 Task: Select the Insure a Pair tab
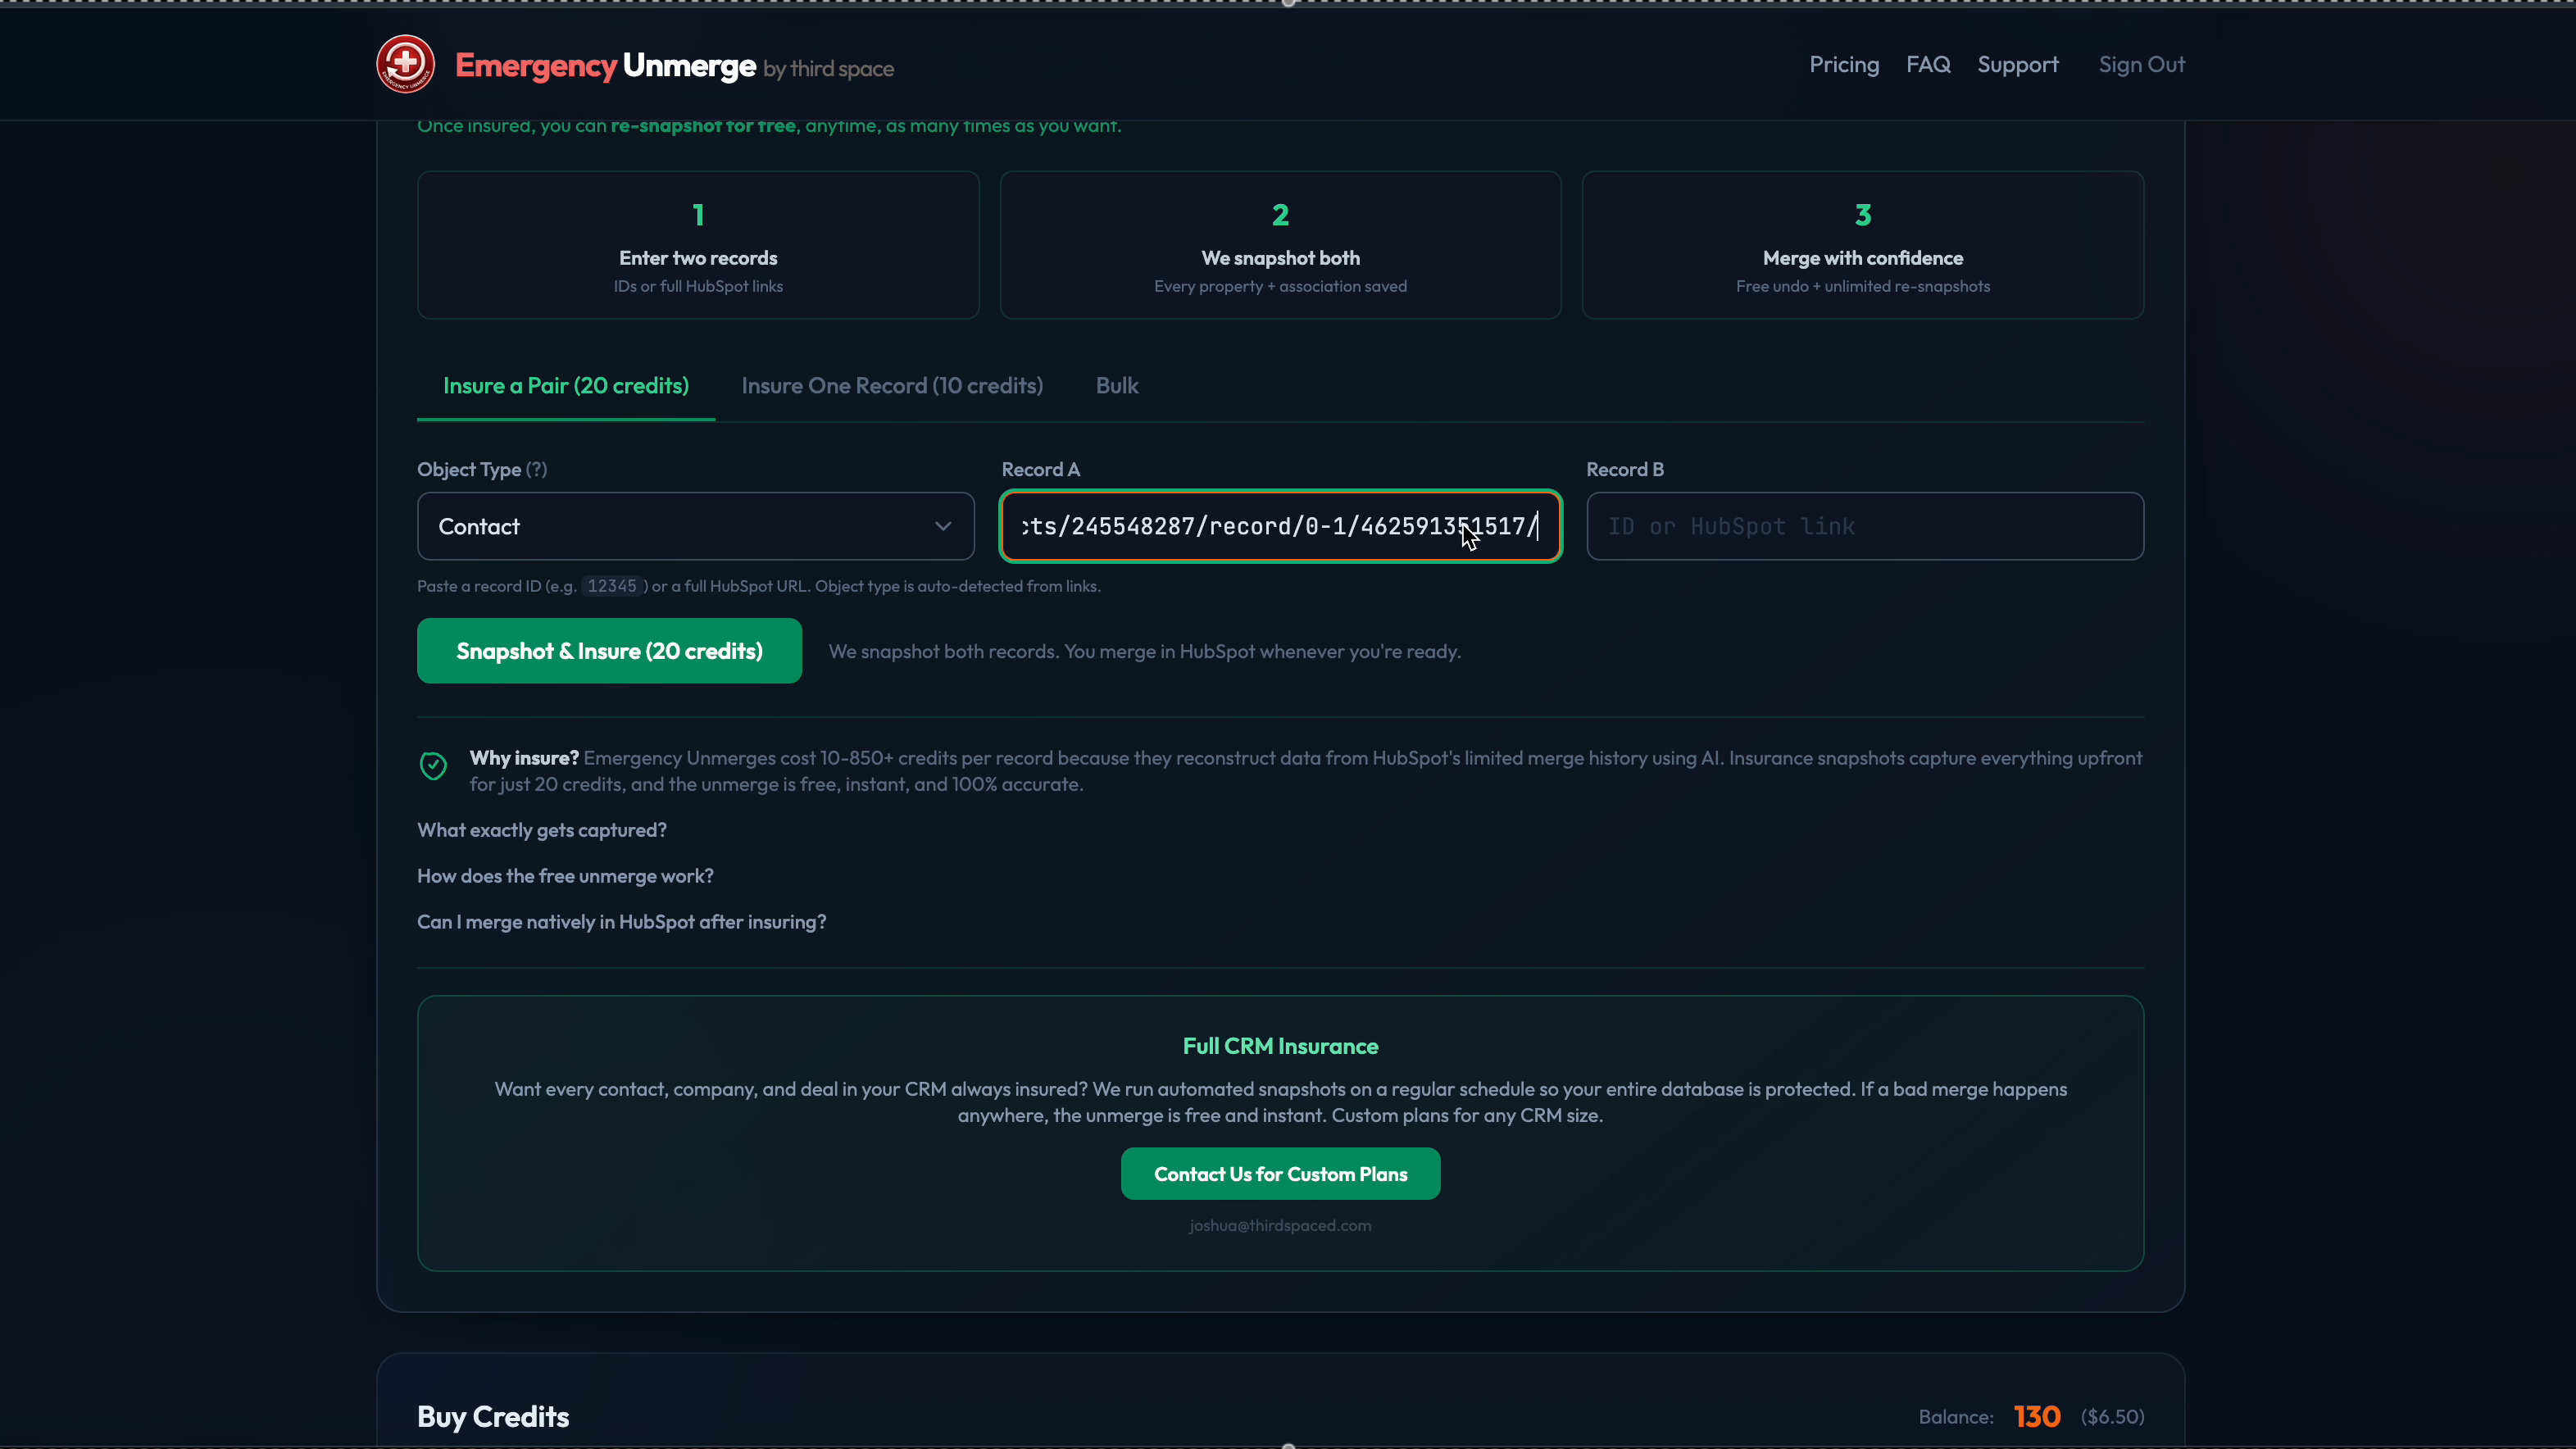(565, 386)
